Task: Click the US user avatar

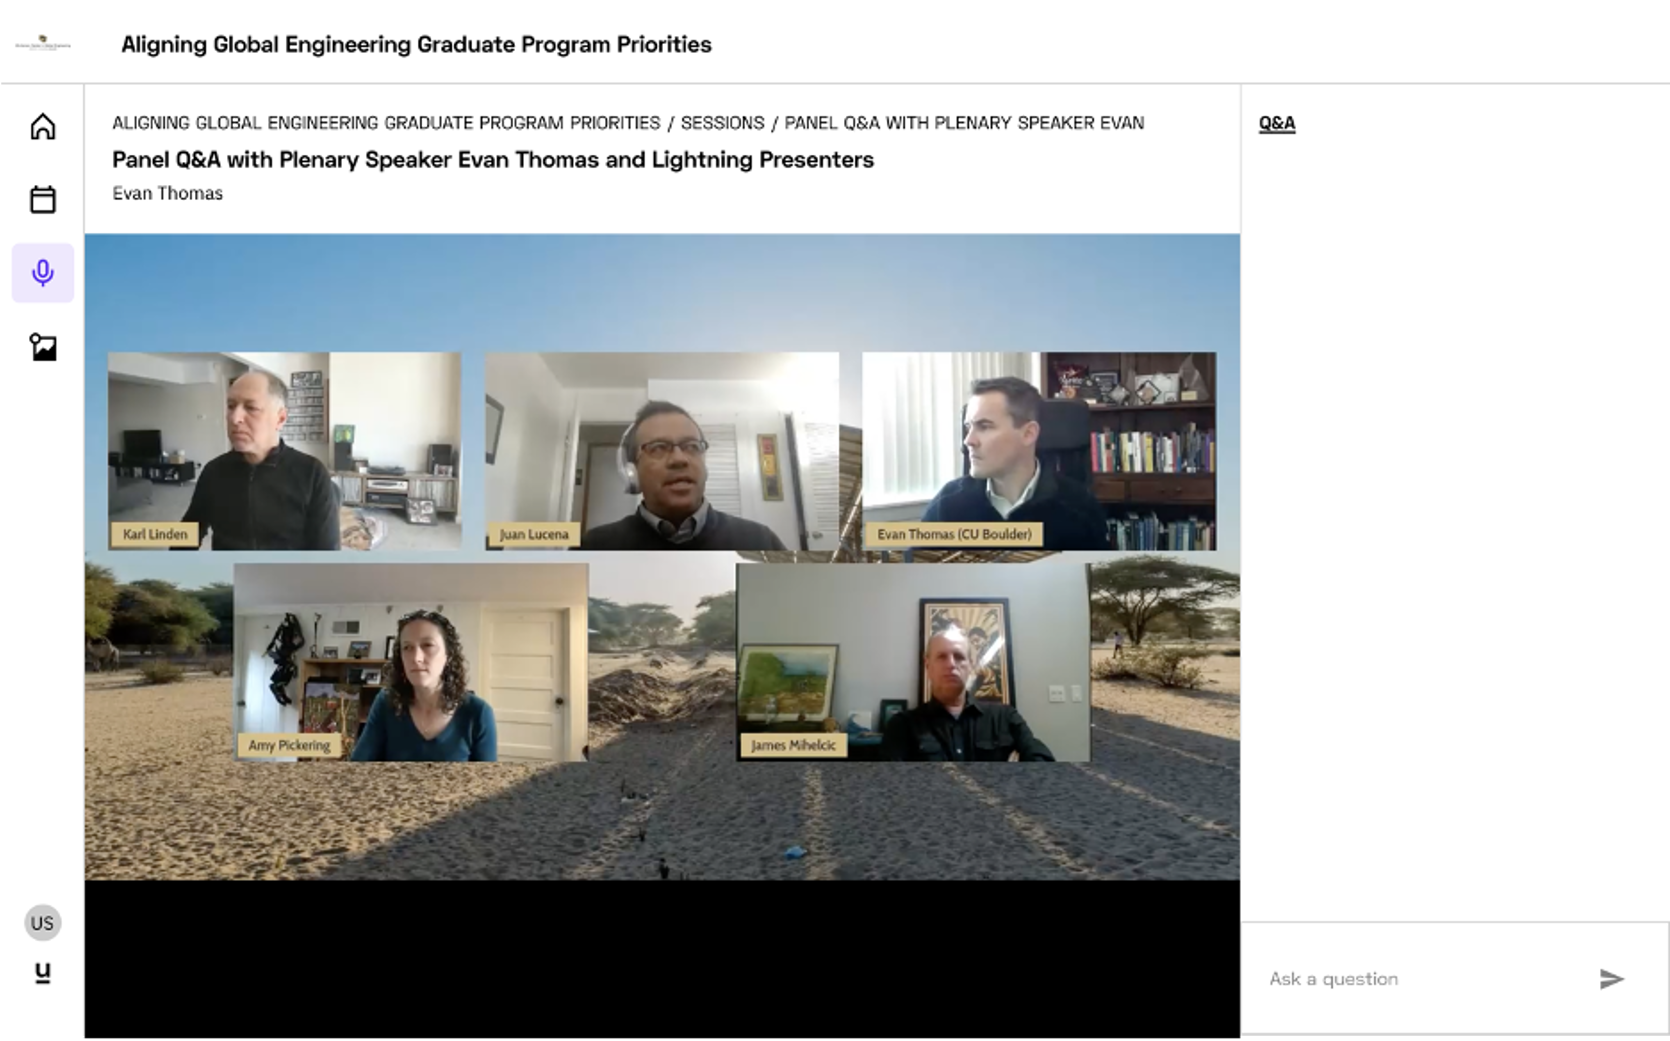Action: (x=42, y=923)
